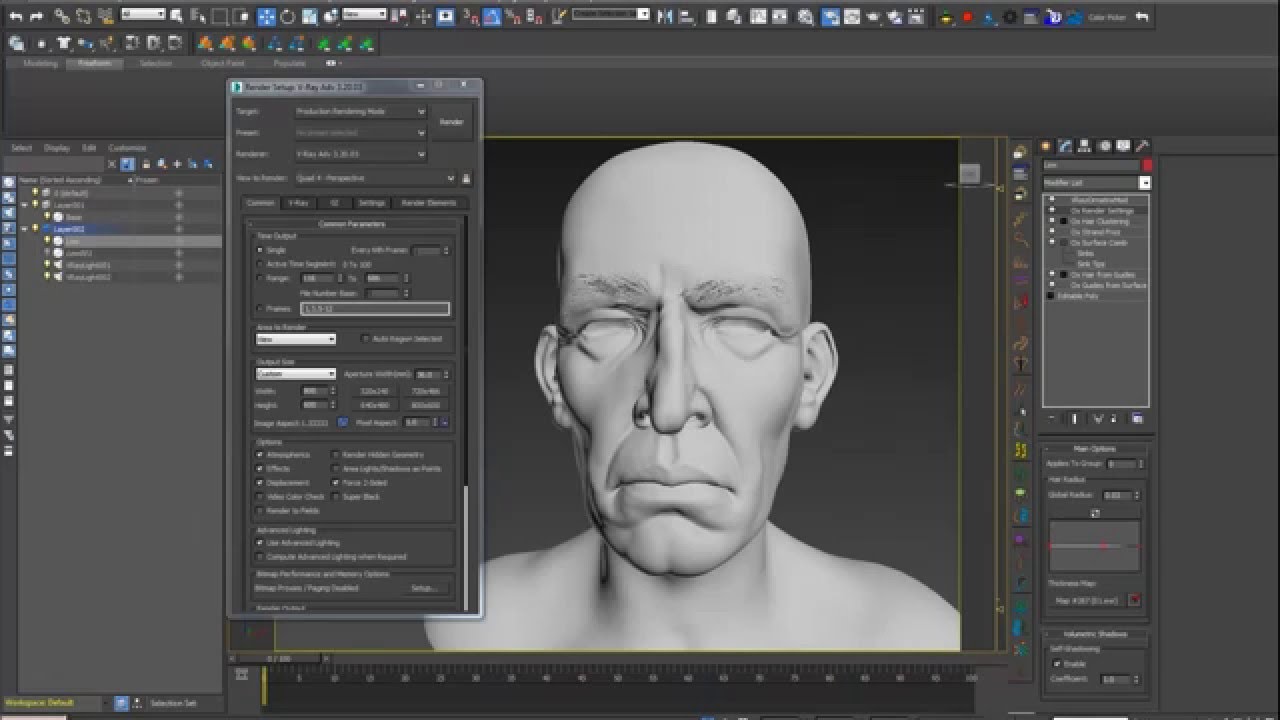Uncheck the Atmospherics option

[x=260, y=455]
